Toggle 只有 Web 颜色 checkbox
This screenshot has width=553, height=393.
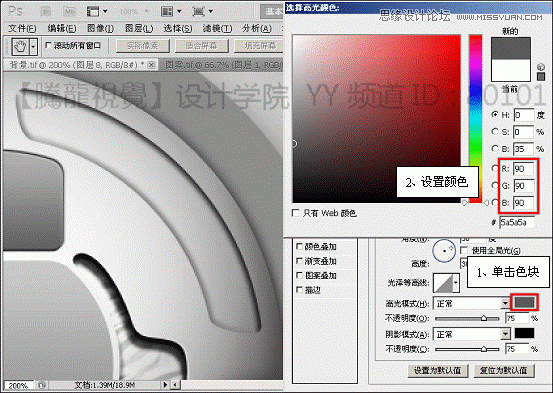296,213
